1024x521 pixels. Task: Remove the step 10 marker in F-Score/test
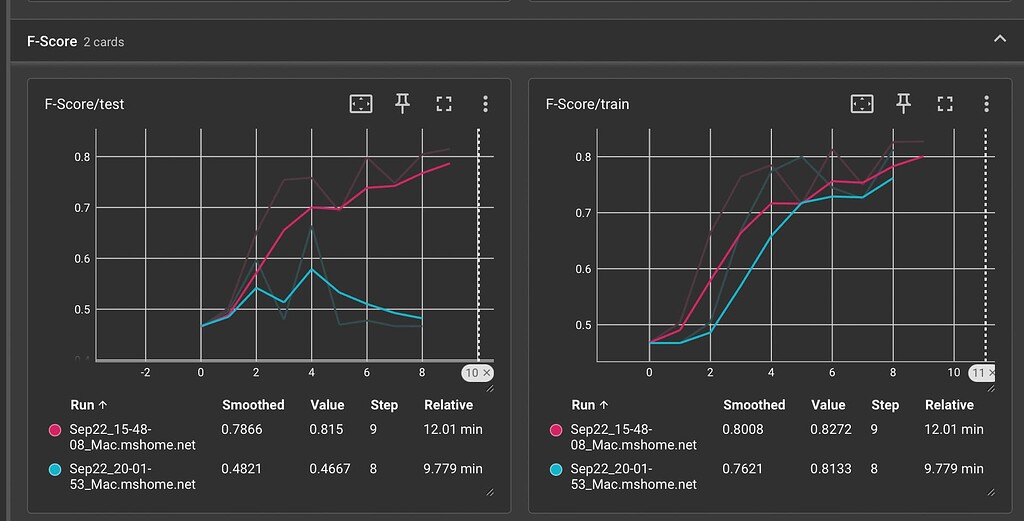coord(486,373)
